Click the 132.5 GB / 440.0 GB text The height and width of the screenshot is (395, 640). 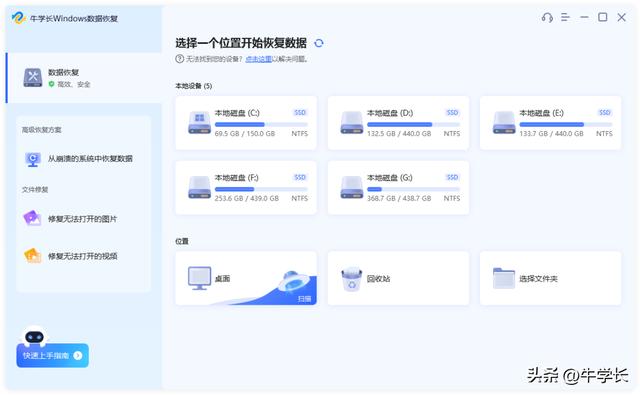click(x=399, y=133)
